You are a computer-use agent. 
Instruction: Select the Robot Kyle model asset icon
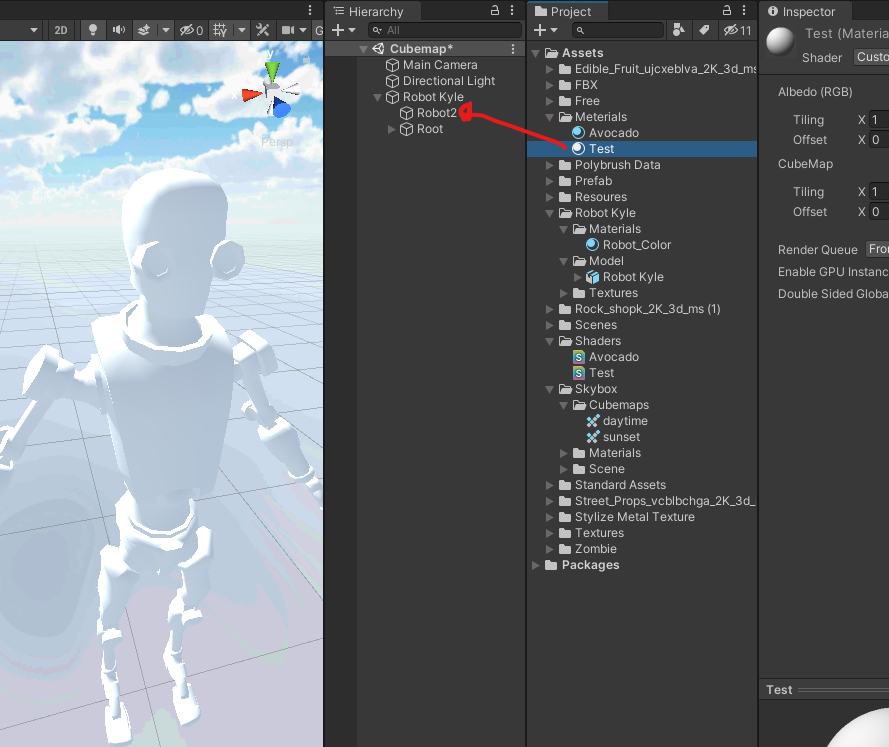[592, 277]
